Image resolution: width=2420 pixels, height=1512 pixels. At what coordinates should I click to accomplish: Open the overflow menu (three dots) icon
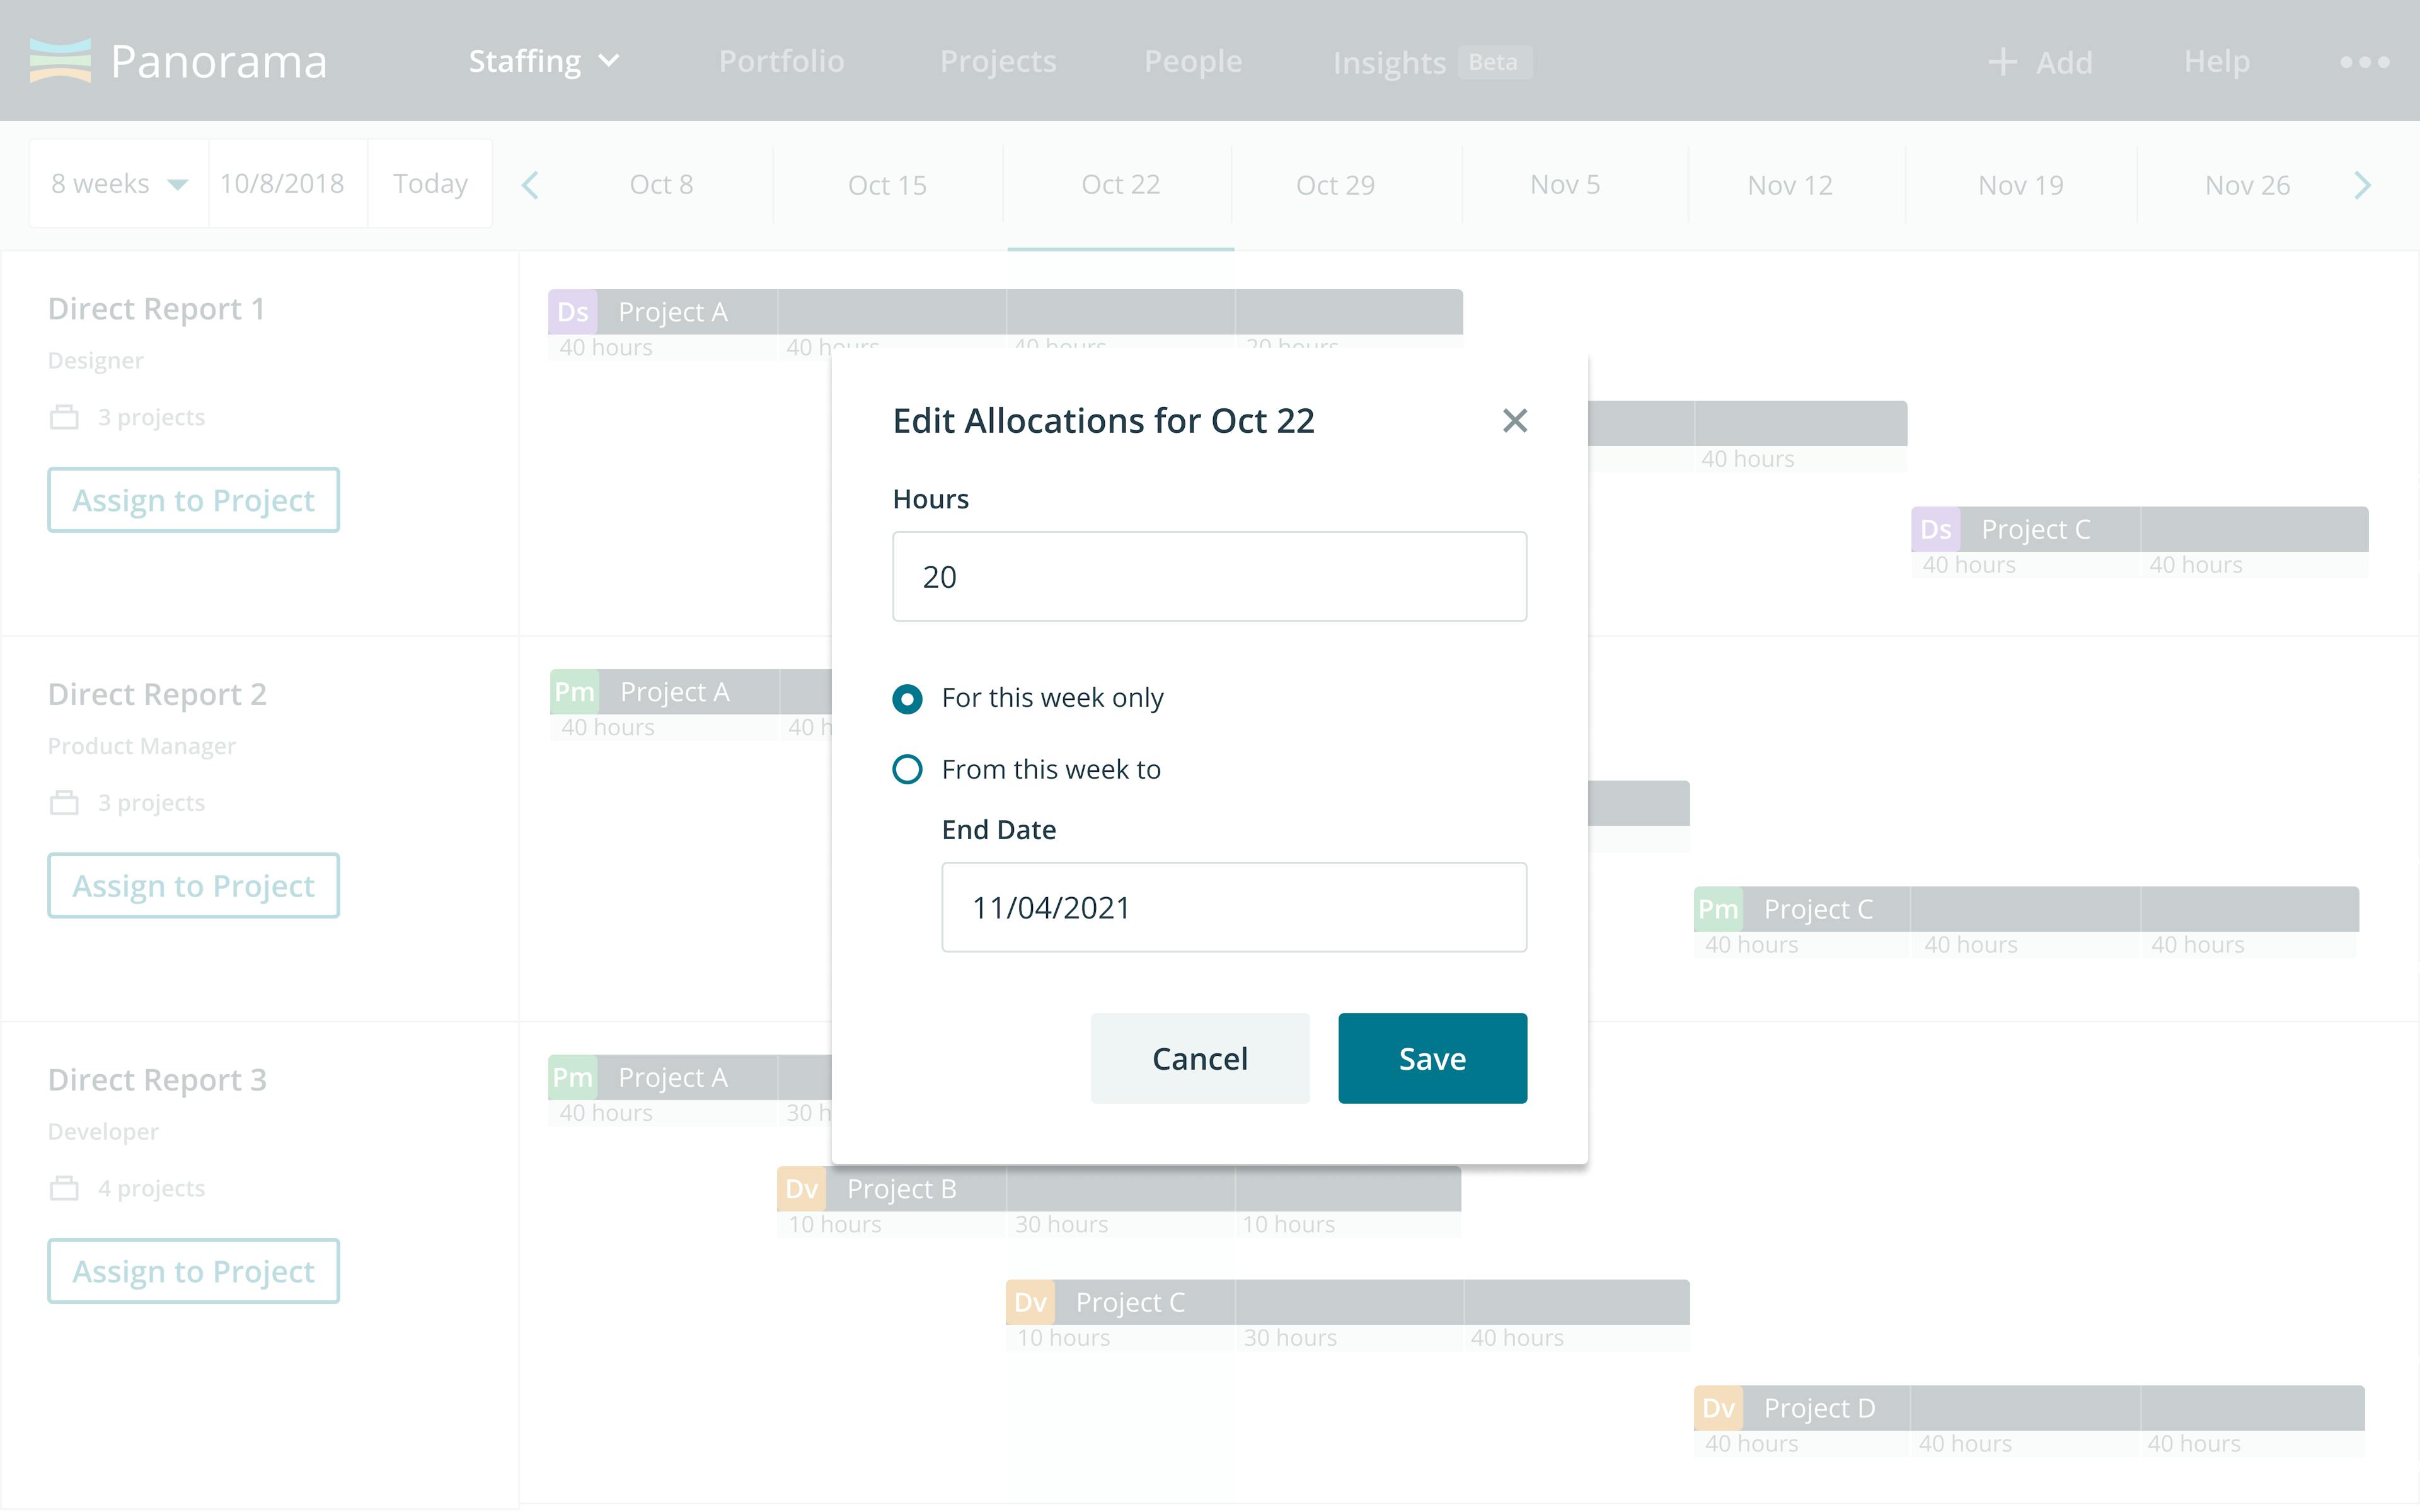[x=2366, y=61]
